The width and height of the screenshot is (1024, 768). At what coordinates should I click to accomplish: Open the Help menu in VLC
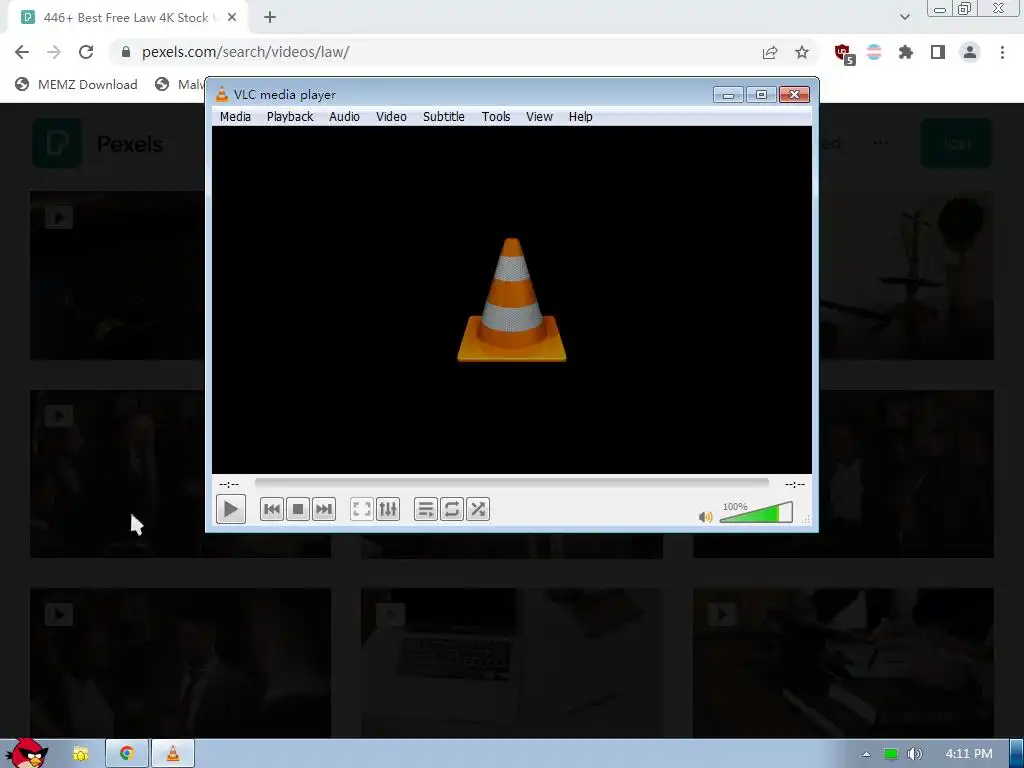click(581, 116)
